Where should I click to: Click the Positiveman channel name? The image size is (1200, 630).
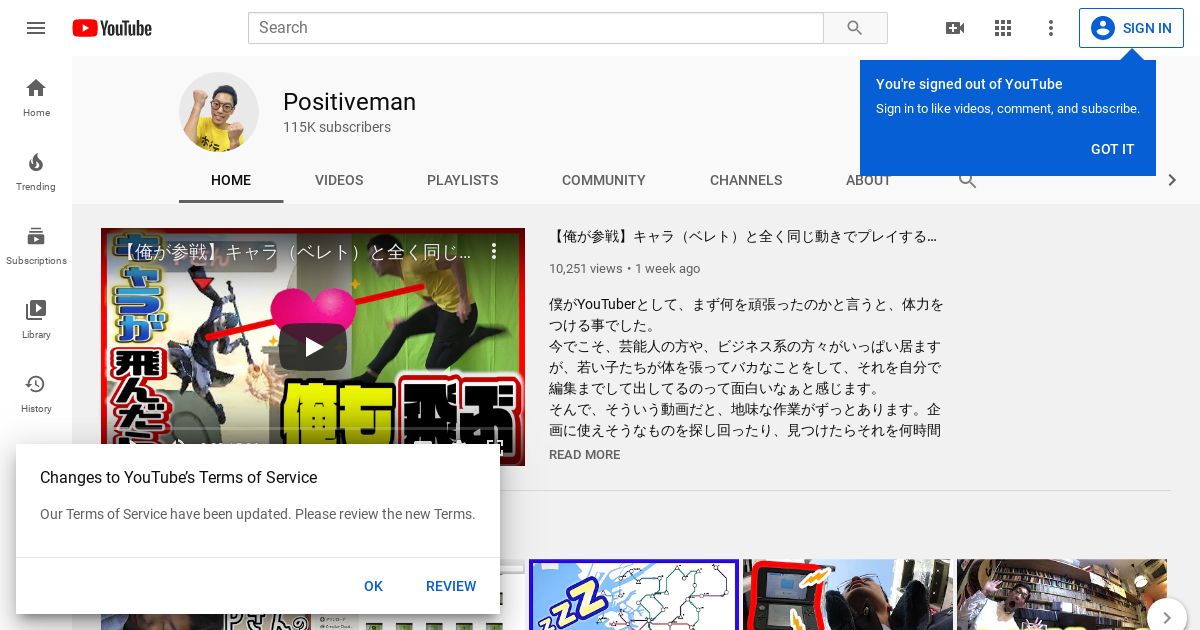[x=349, y=102]
